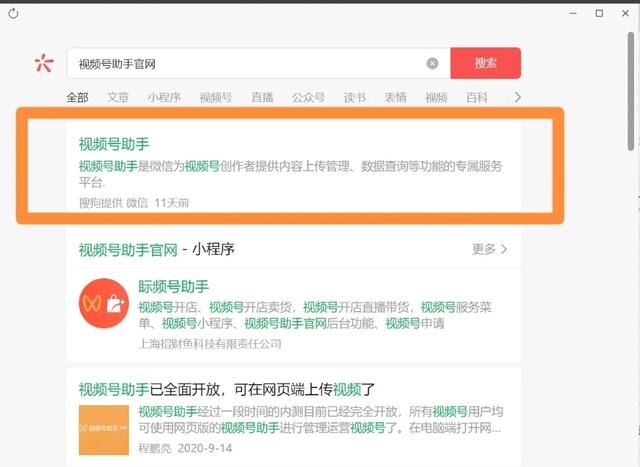Focus the search field containing 视频号助手官网
The image size is (640, 467).
[259, 63]
